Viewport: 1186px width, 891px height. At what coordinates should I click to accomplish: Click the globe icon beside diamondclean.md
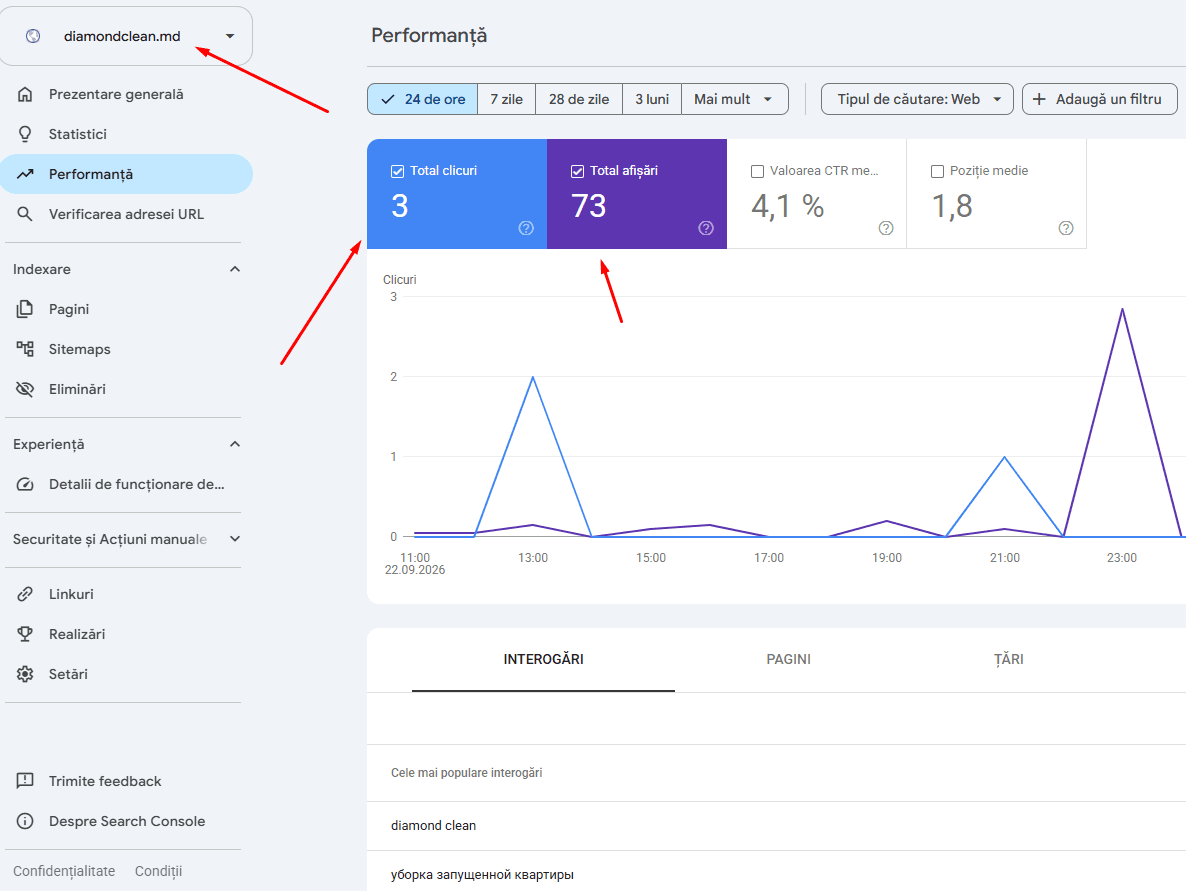[33, 36]
